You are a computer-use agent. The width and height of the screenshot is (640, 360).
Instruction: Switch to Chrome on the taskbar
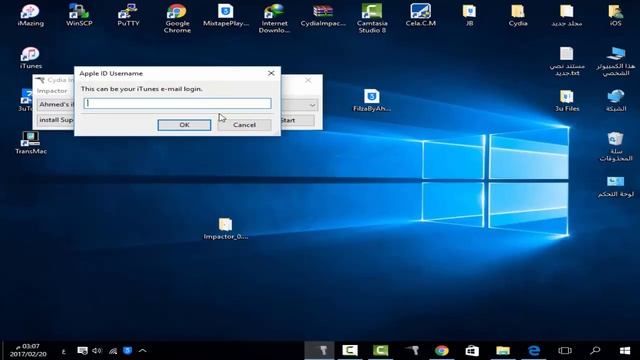tap(442, 351)
